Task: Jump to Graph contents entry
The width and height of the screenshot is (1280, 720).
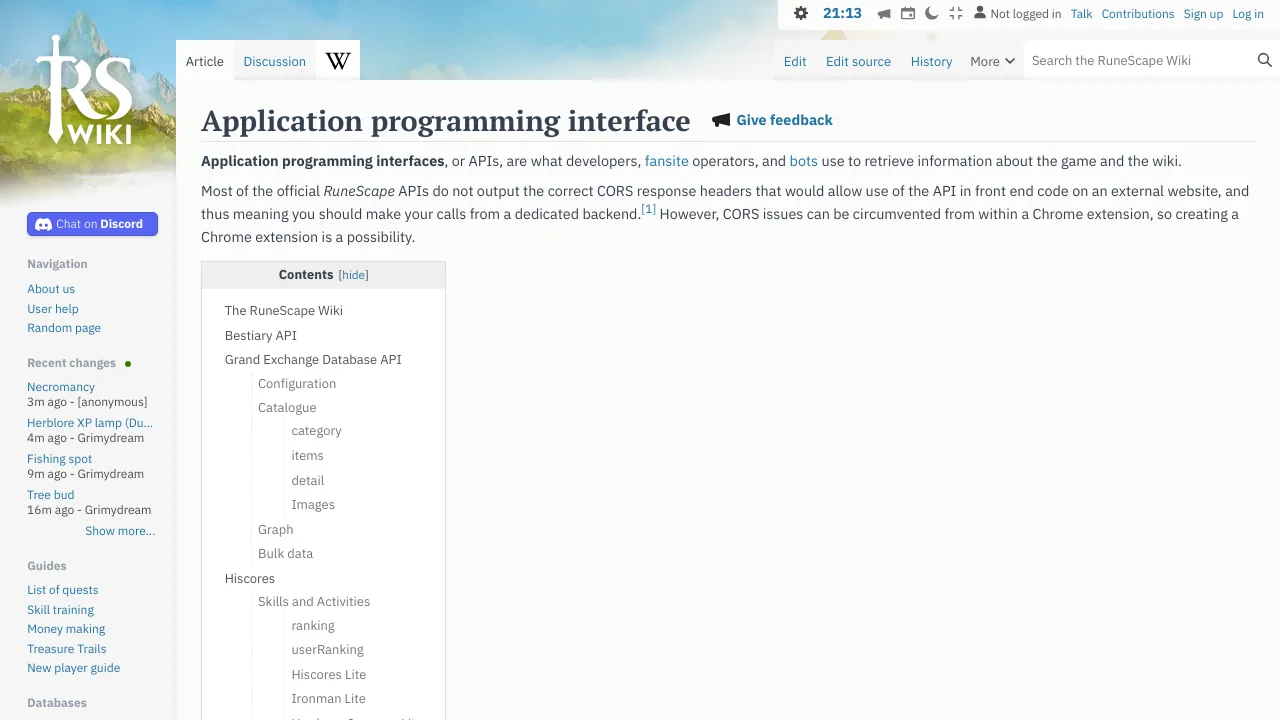Action: coord(276,530)
